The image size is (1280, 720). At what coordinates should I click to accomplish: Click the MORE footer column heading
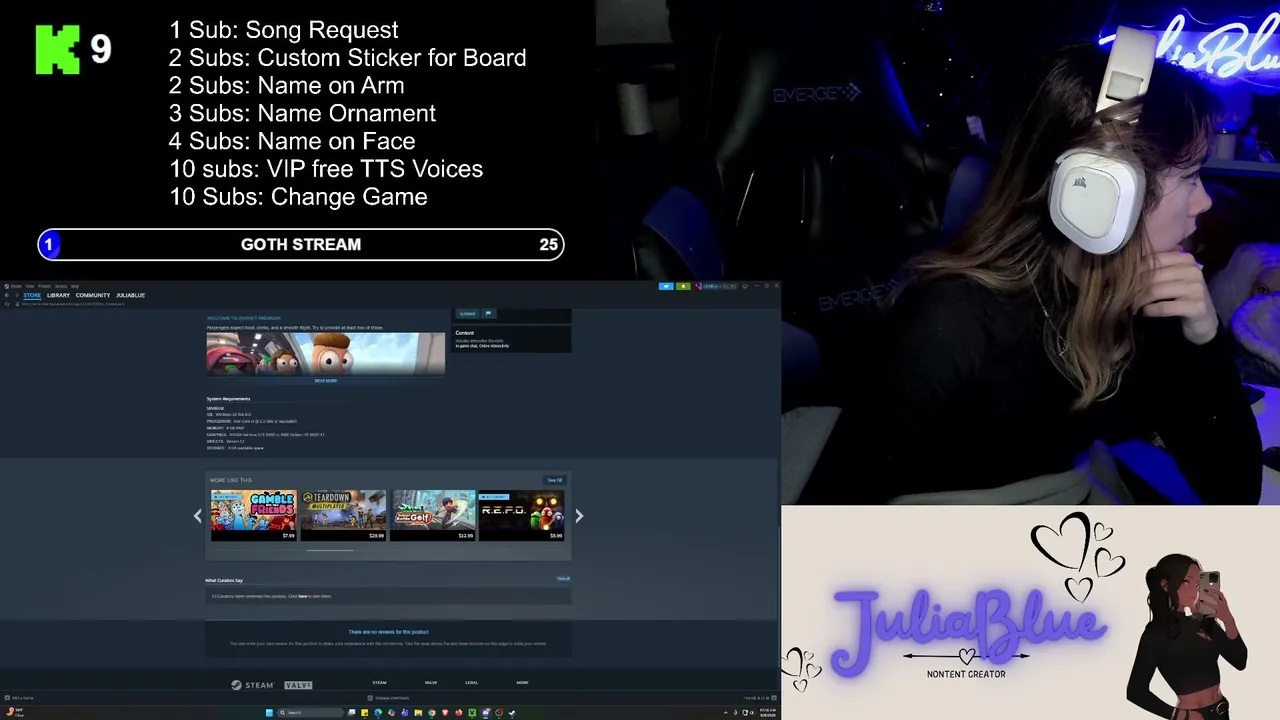[522, 683]
